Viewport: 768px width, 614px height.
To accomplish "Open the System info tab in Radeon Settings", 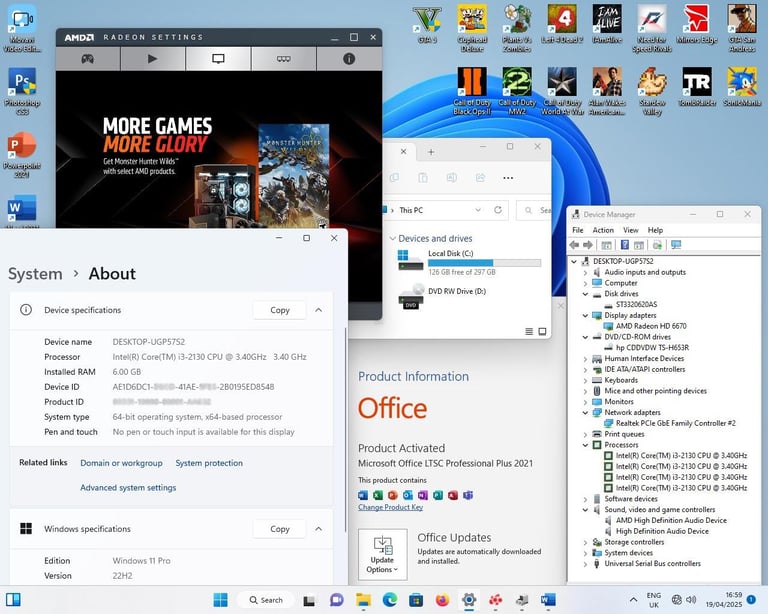I will point(349,59).
